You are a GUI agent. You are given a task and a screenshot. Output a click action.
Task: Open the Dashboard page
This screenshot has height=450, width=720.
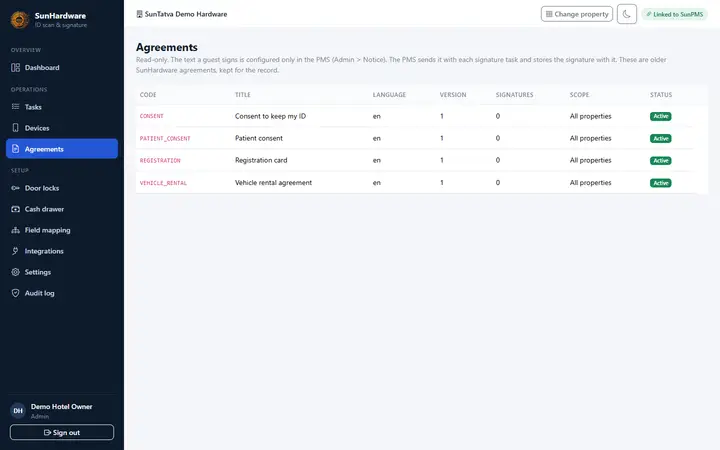click(x=42, y=68)
